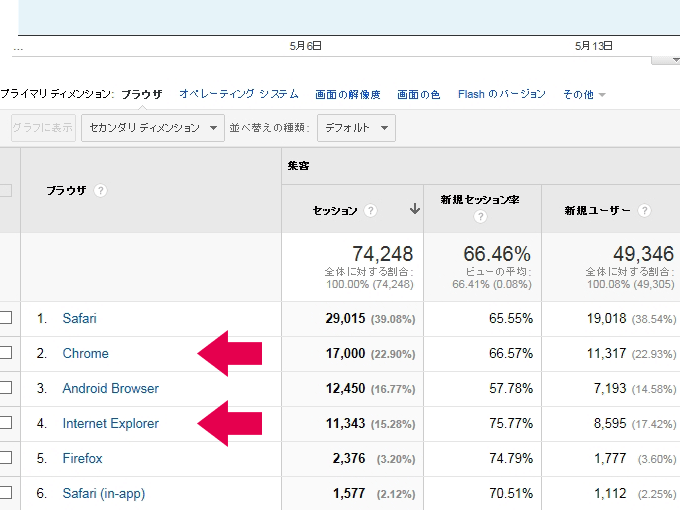This screenshot has width=680, height=510.
Task: Click Android Browser new session rate 57.78%
Action: (x=511, y=388)
